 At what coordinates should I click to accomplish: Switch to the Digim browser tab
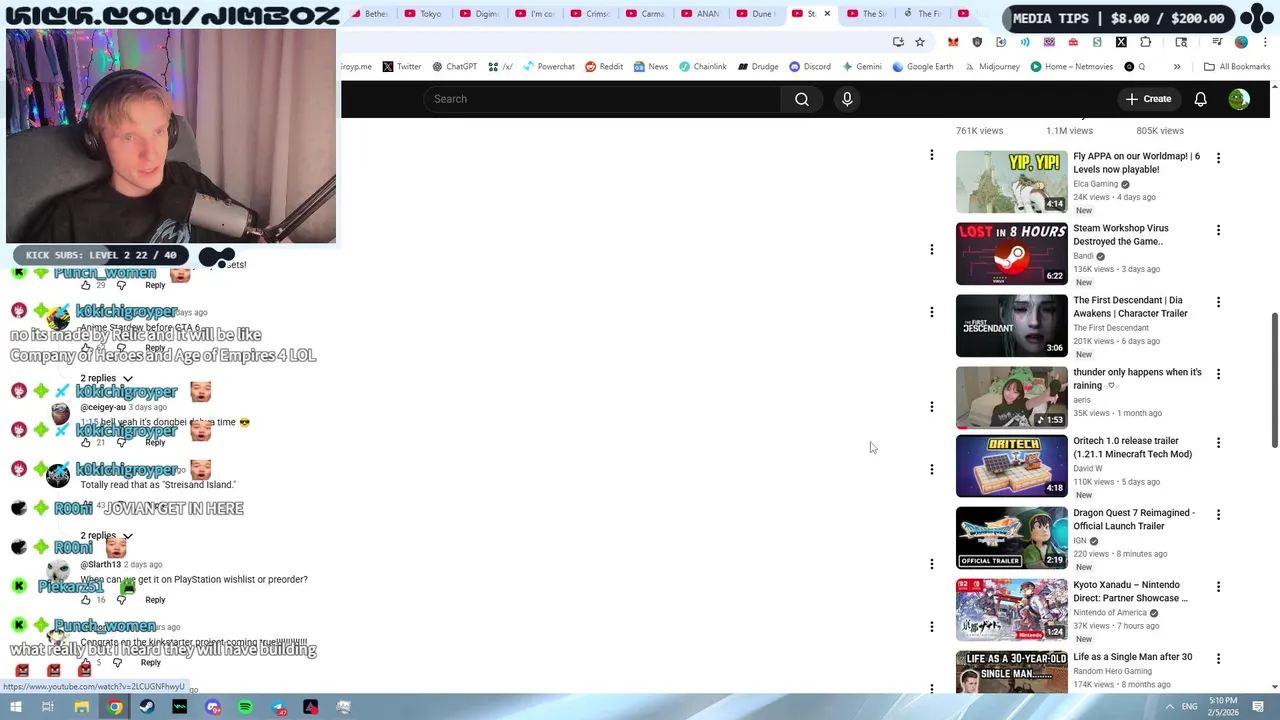[480, 14]
